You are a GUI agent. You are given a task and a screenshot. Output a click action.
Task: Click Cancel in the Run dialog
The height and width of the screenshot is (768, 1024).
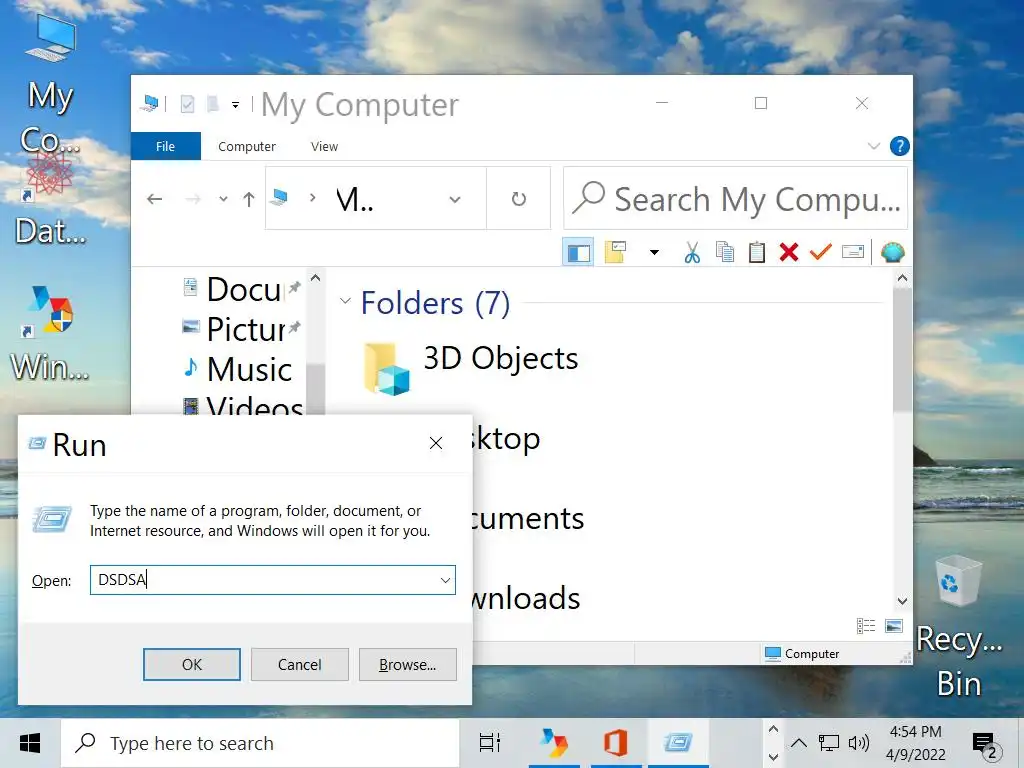[x=300, y=664]
